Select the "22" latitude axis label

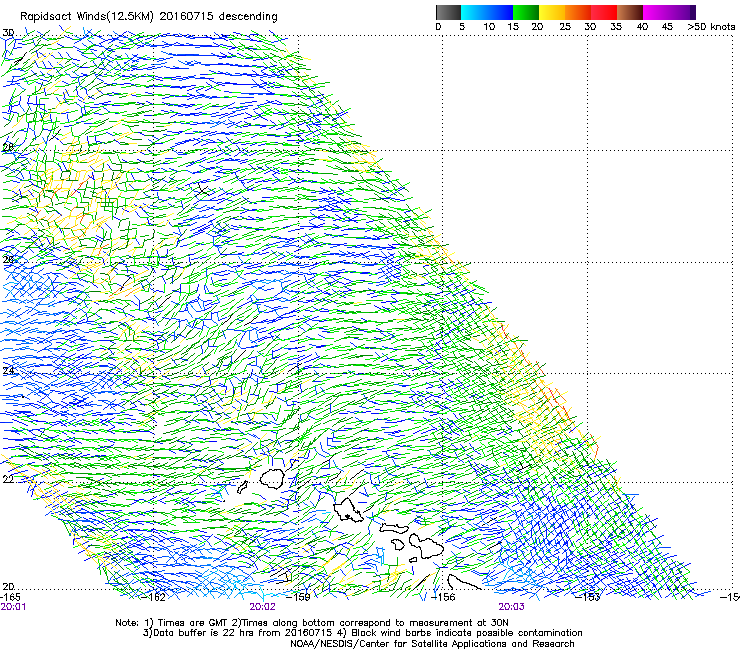coord(8,479)
